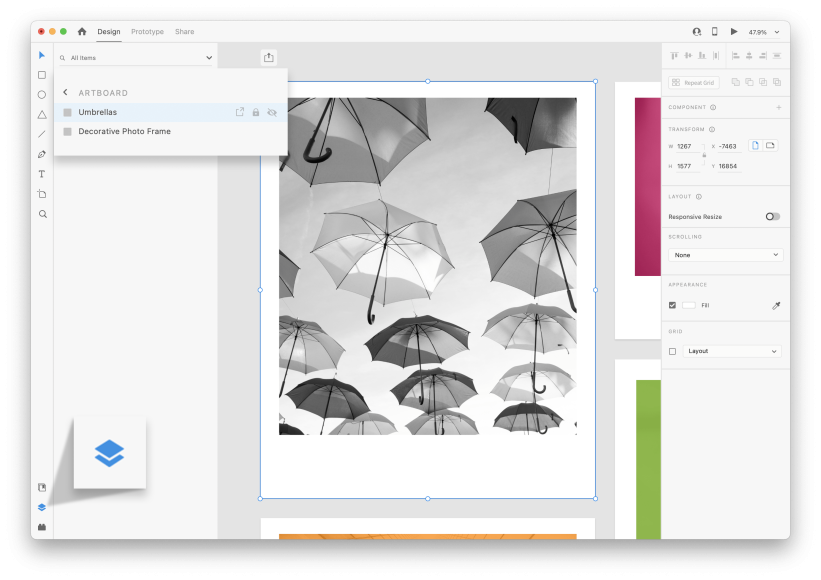Select the Pen tool
Viewport: 821px width, 580px height.
(x=41, y=154)
